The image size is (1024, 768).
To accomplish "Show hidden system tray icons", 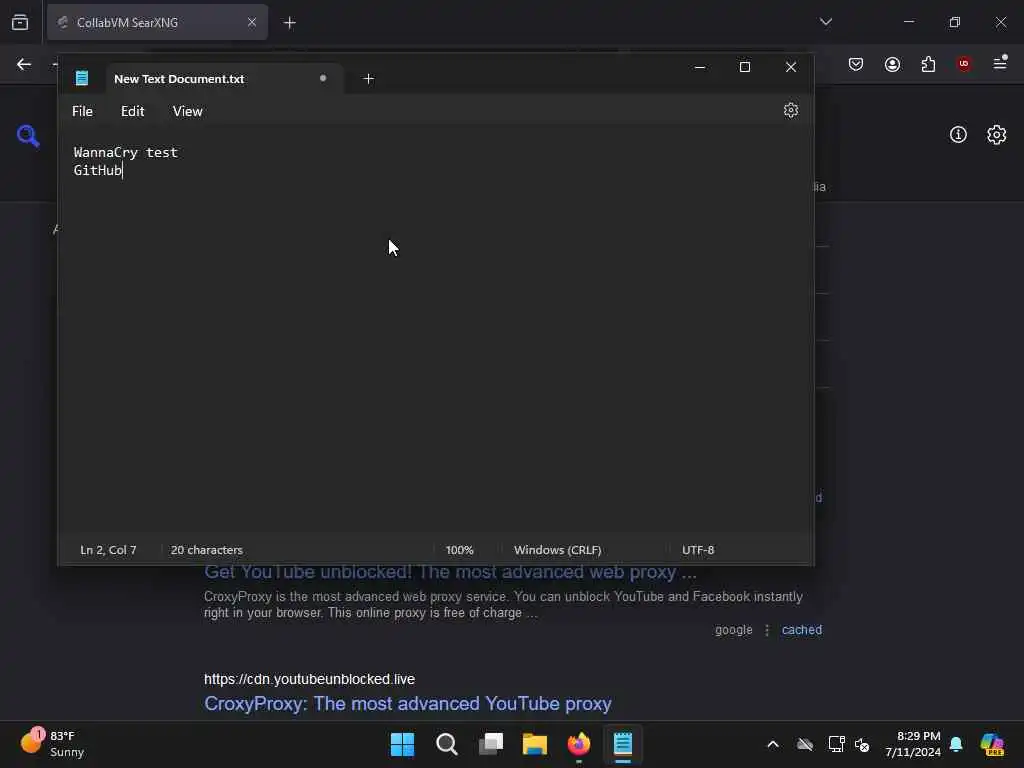I will point(773,744).
